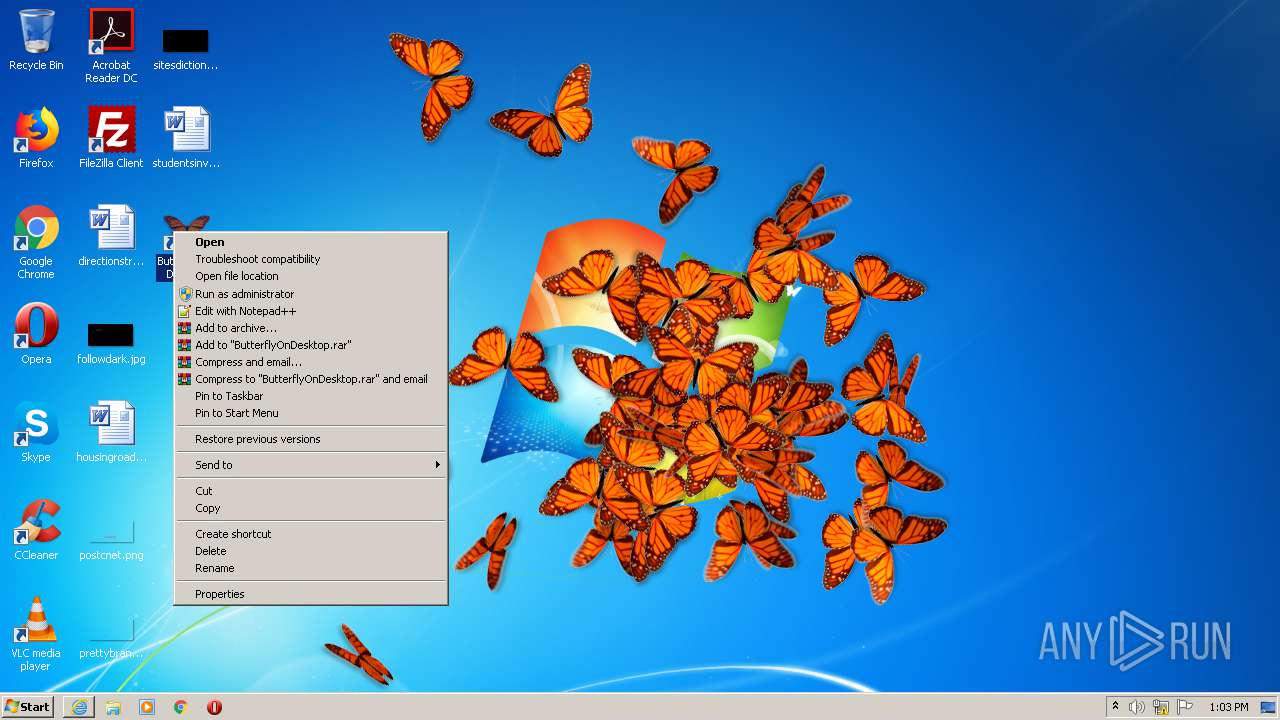The image size is (1280, 720).
Task: Choose Run as administrator
Action: pyautogui.click(x=311, y=294)
